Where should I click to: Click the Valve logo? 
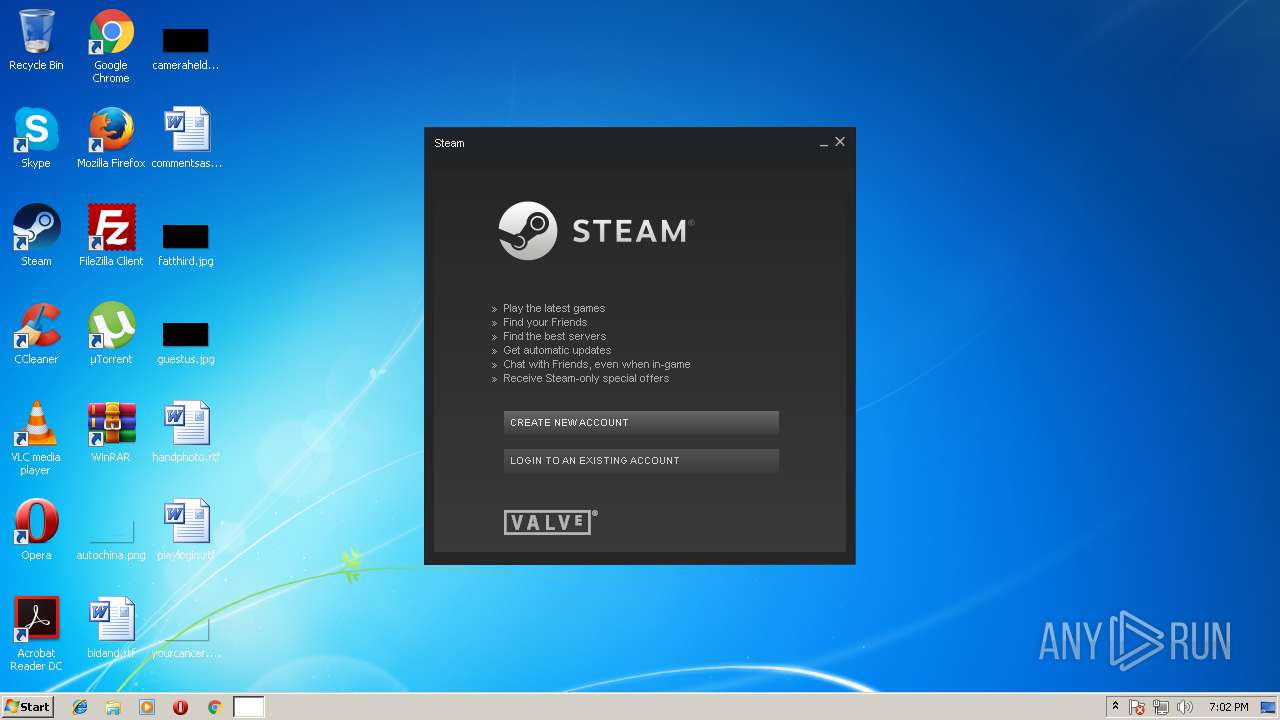[x=550, y=522]
